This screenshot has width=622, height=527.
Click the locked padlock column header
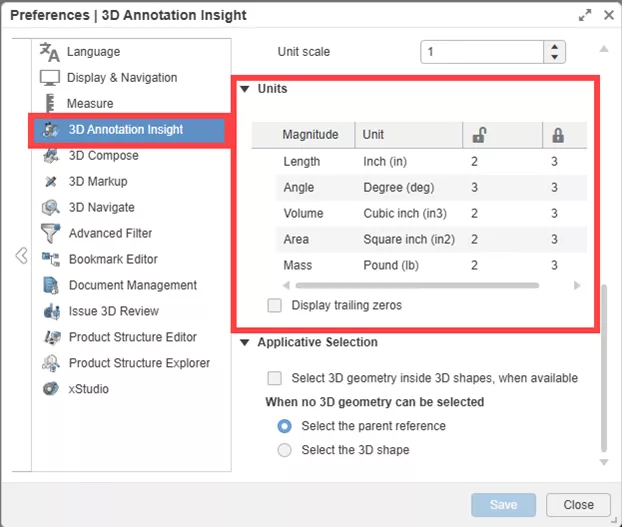coord(558,135)
